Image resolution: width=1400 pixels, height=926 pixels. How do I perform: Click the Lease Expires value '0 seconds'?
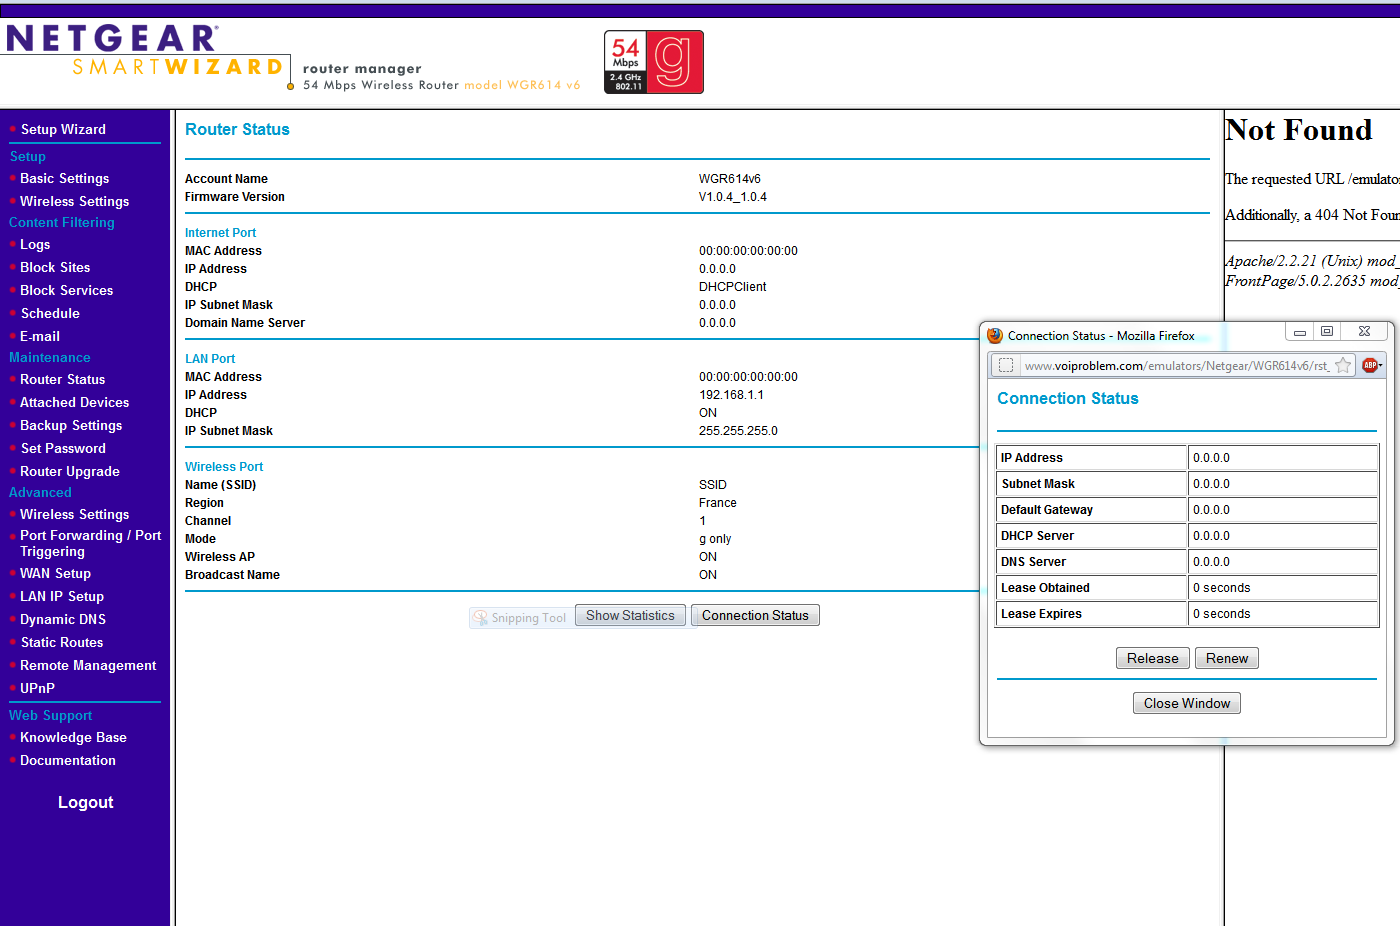click(1222, 615)
